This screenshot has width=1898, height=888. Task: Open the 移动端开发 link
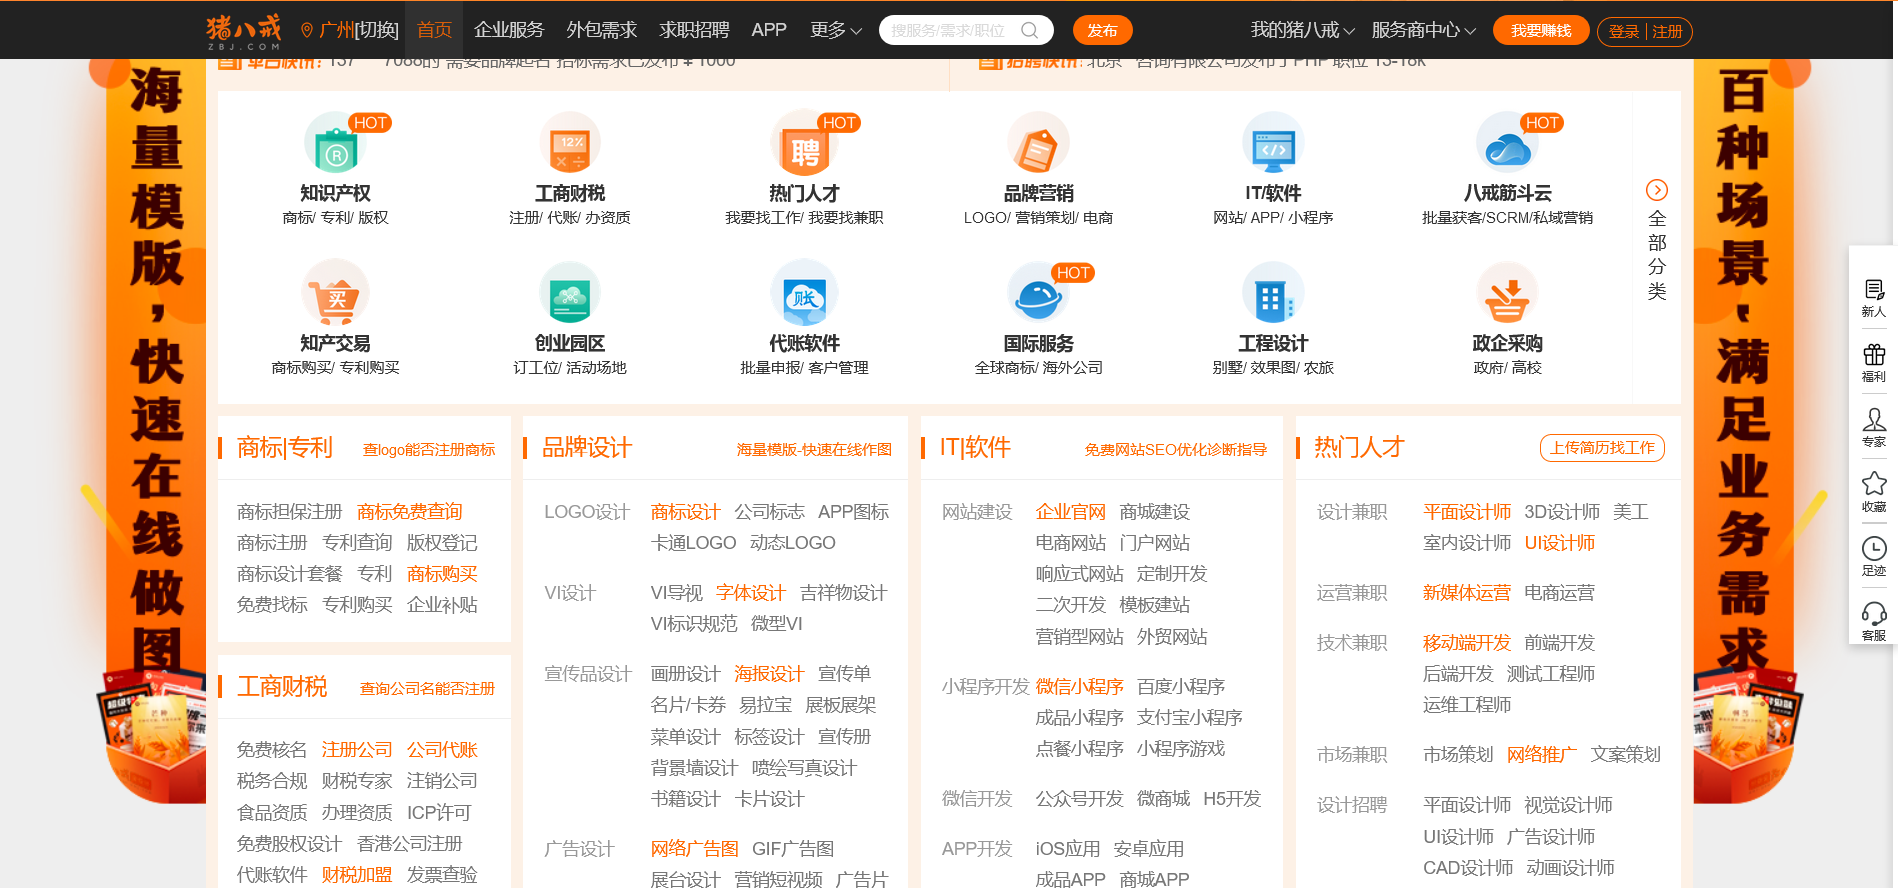[1466, 643]
